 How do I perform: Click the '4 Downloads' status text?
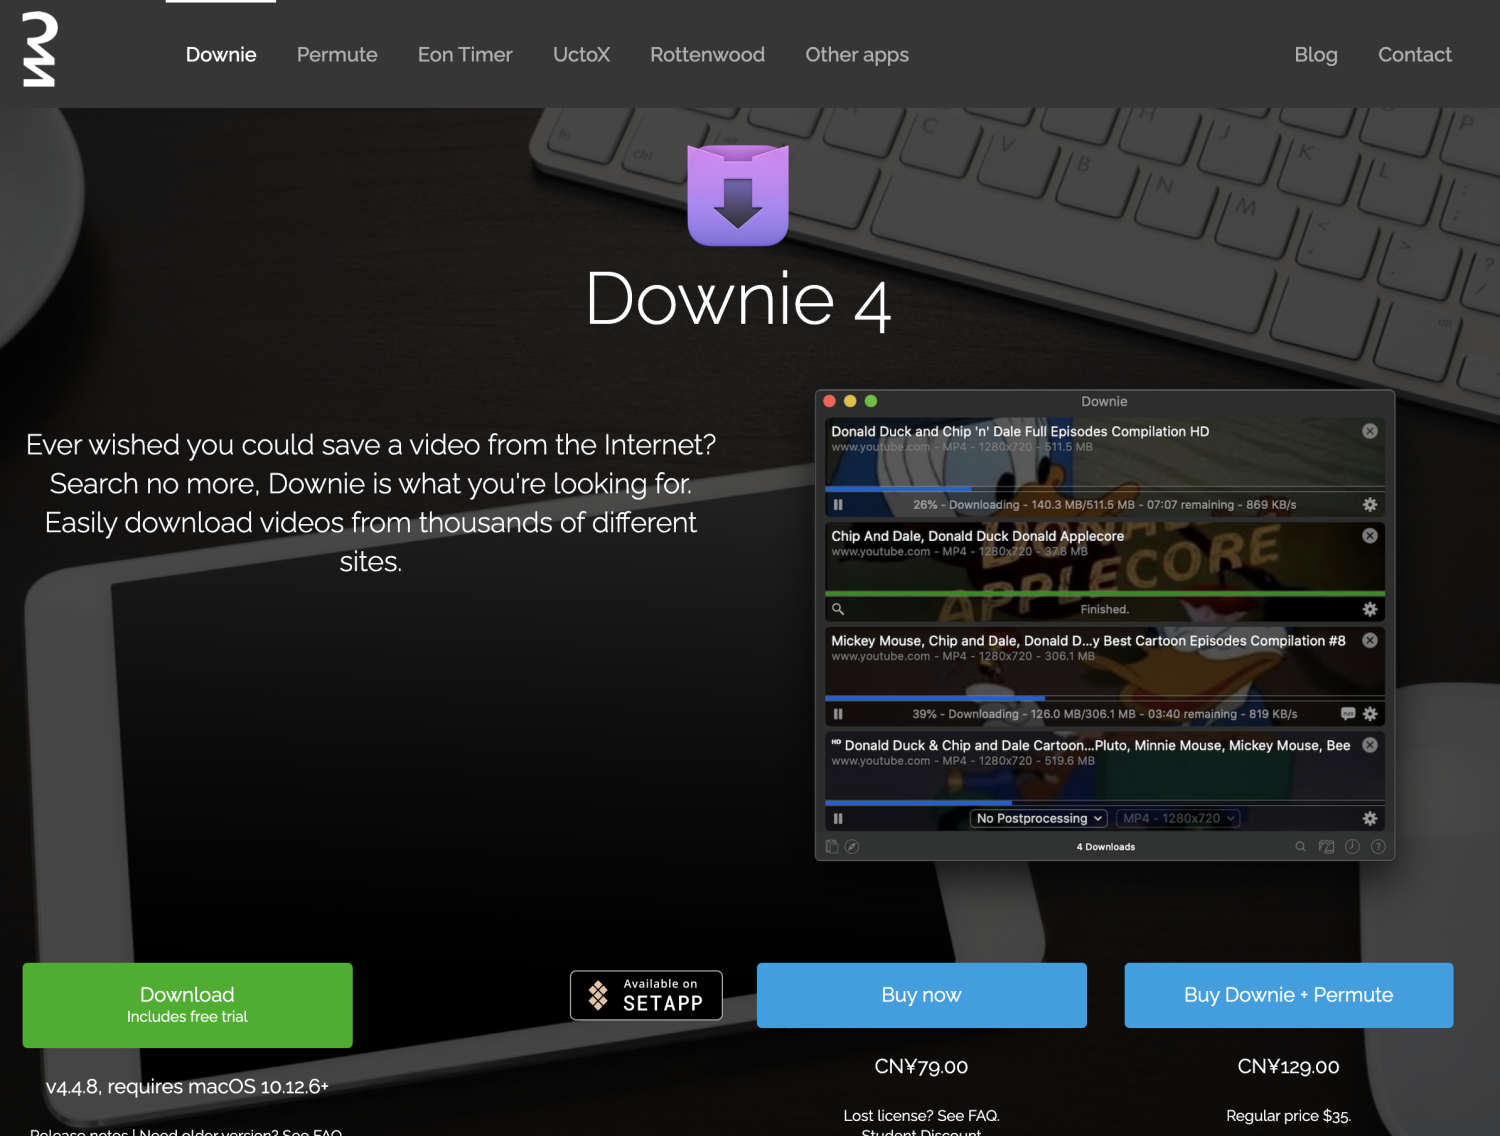pyautogui.click(x=1105, y=847)
